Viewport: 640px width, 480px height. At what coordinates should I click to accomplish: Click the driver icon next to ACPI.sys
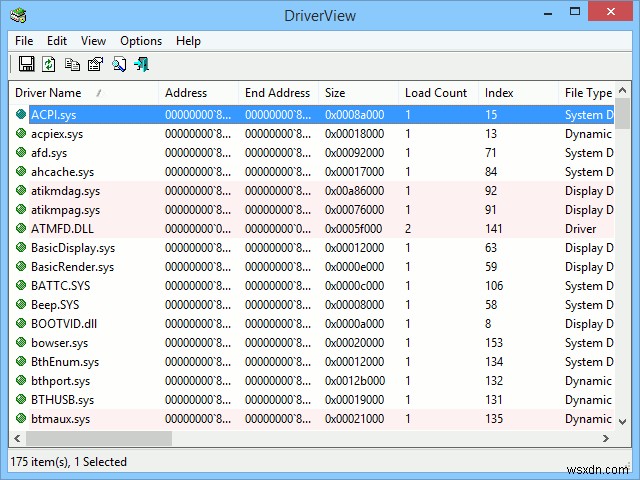click(x=21, y=114)
